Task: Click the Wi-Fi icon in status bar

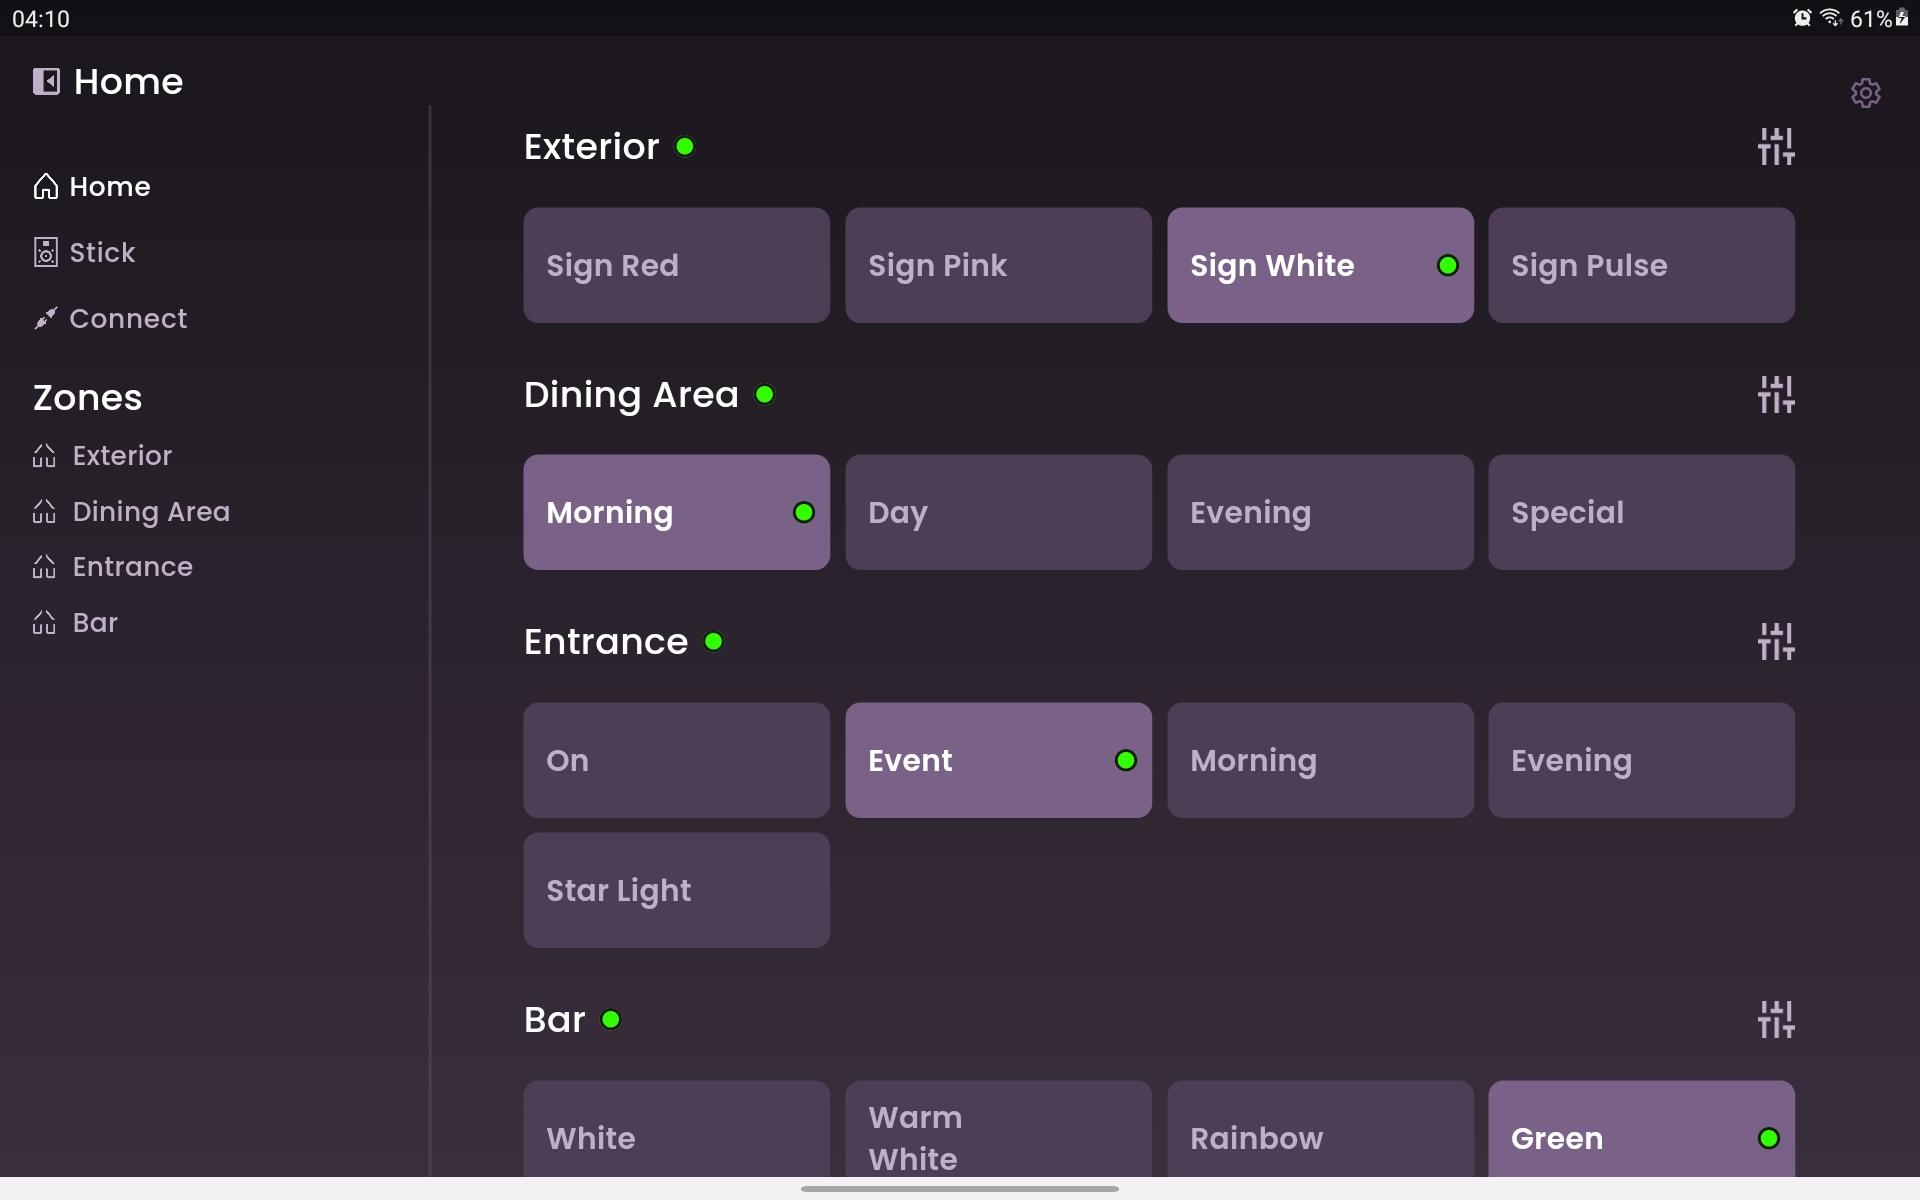Action: [1831, 18]
